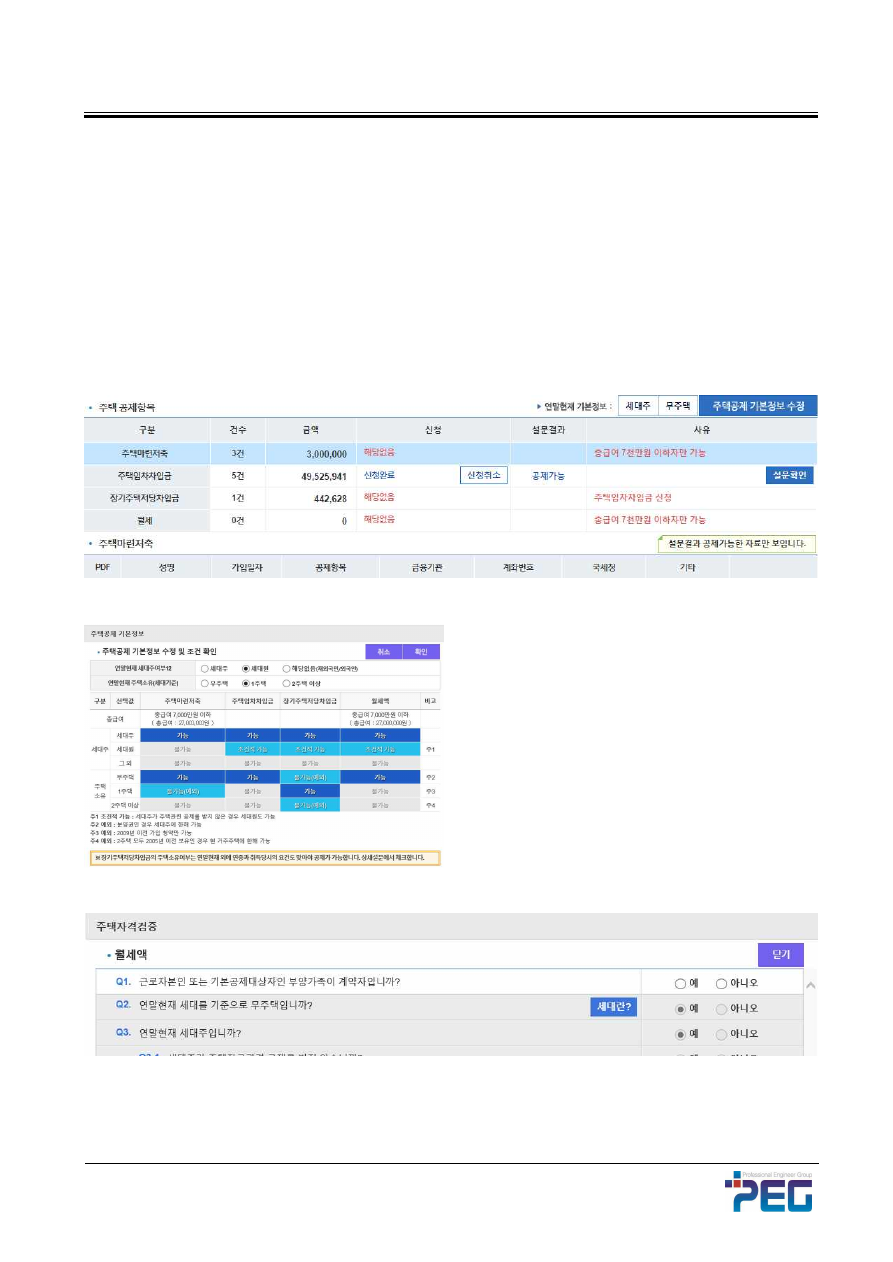Select the 주택마련저축 row
The width and height of the screenshot is (893, 1262).
(x=147, y=453)
